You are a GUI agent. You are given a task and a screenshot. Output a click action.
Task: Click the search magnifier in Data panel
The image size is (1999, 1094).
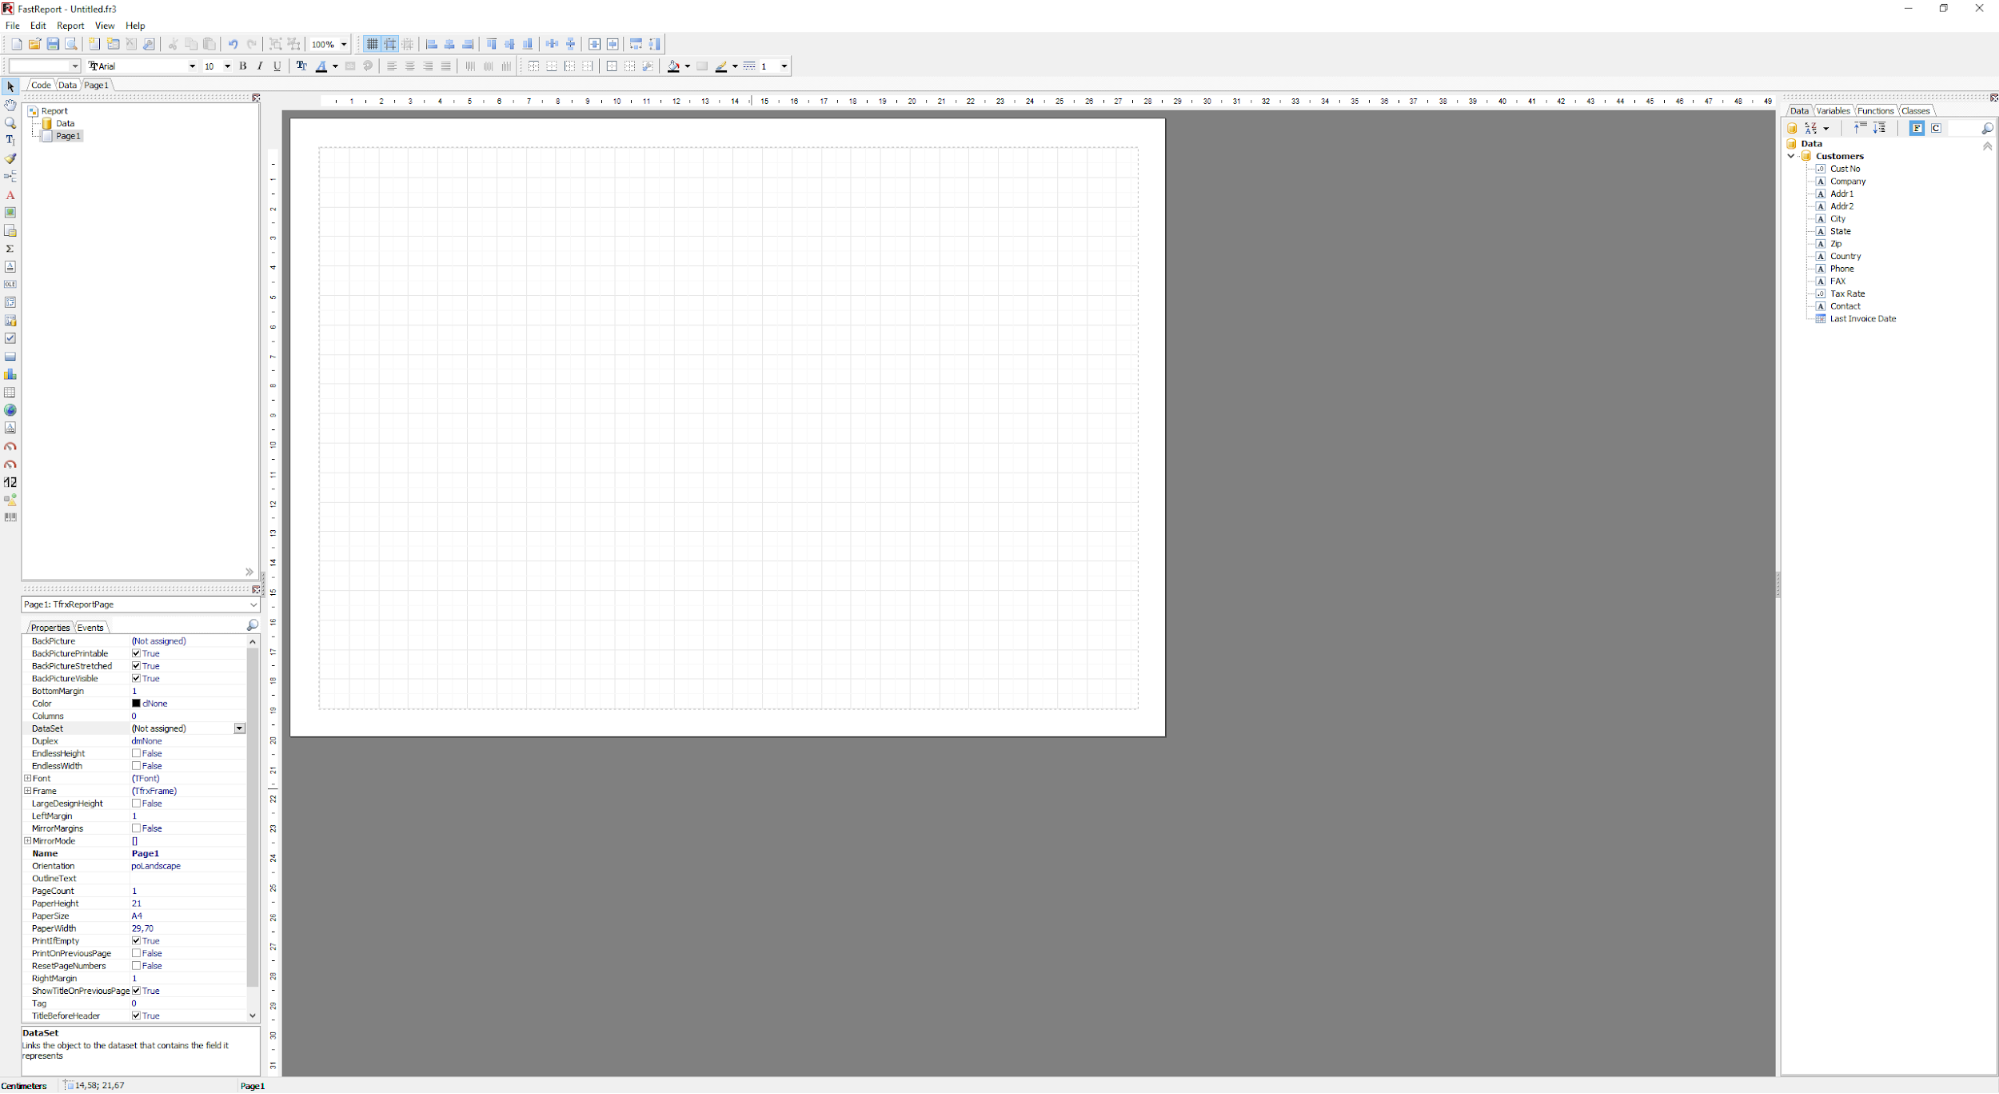(1987, 128)
